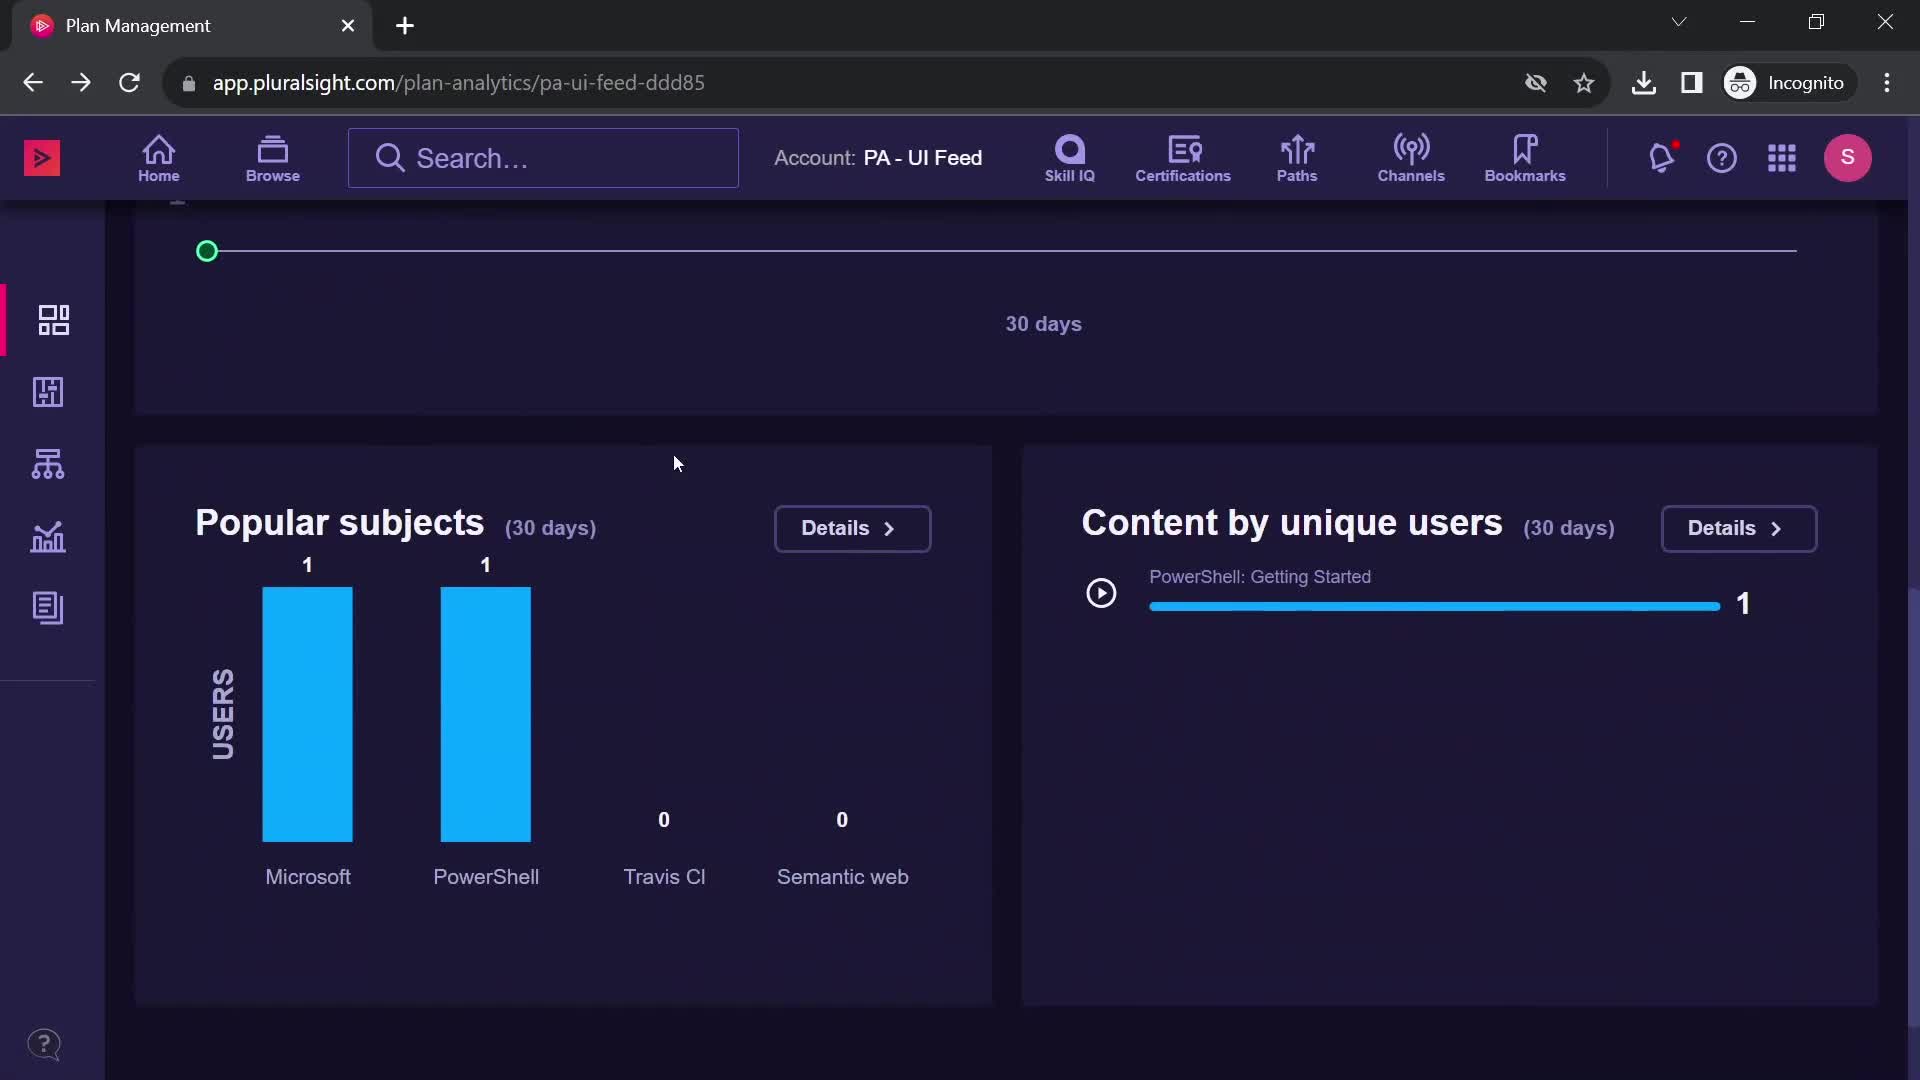Open Bookmarks from the navigation bar

pyautogui.click(x=1524, y=158)
